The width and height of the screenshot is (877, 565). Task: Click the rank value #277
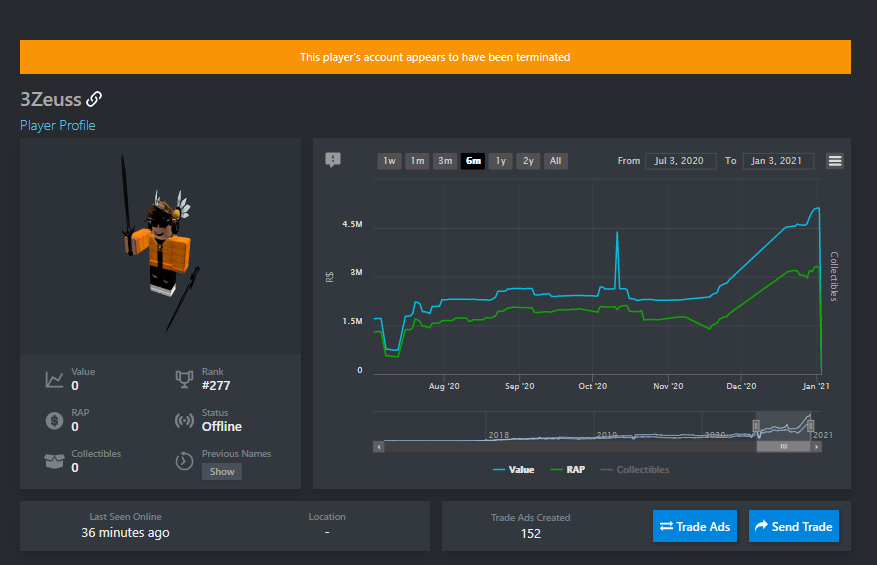[216, 386]
